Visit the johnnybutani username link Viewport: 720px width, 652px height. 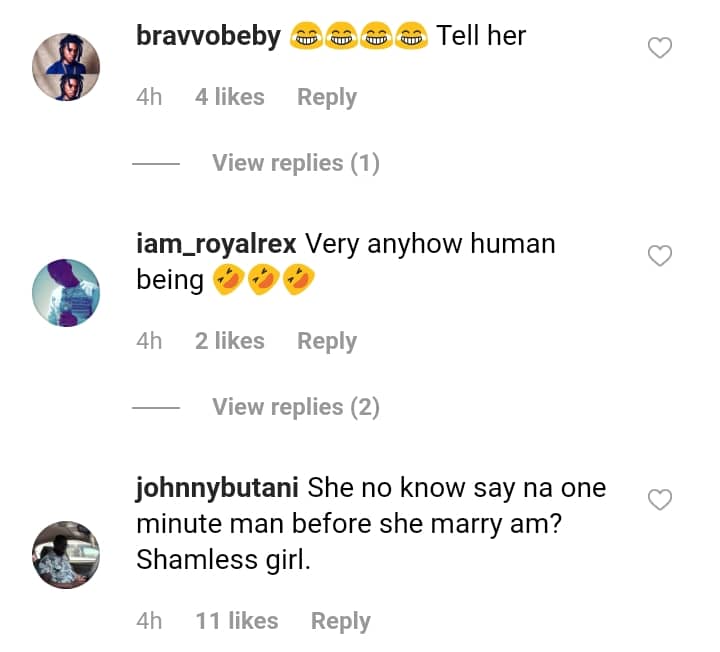tap(217, 488)
